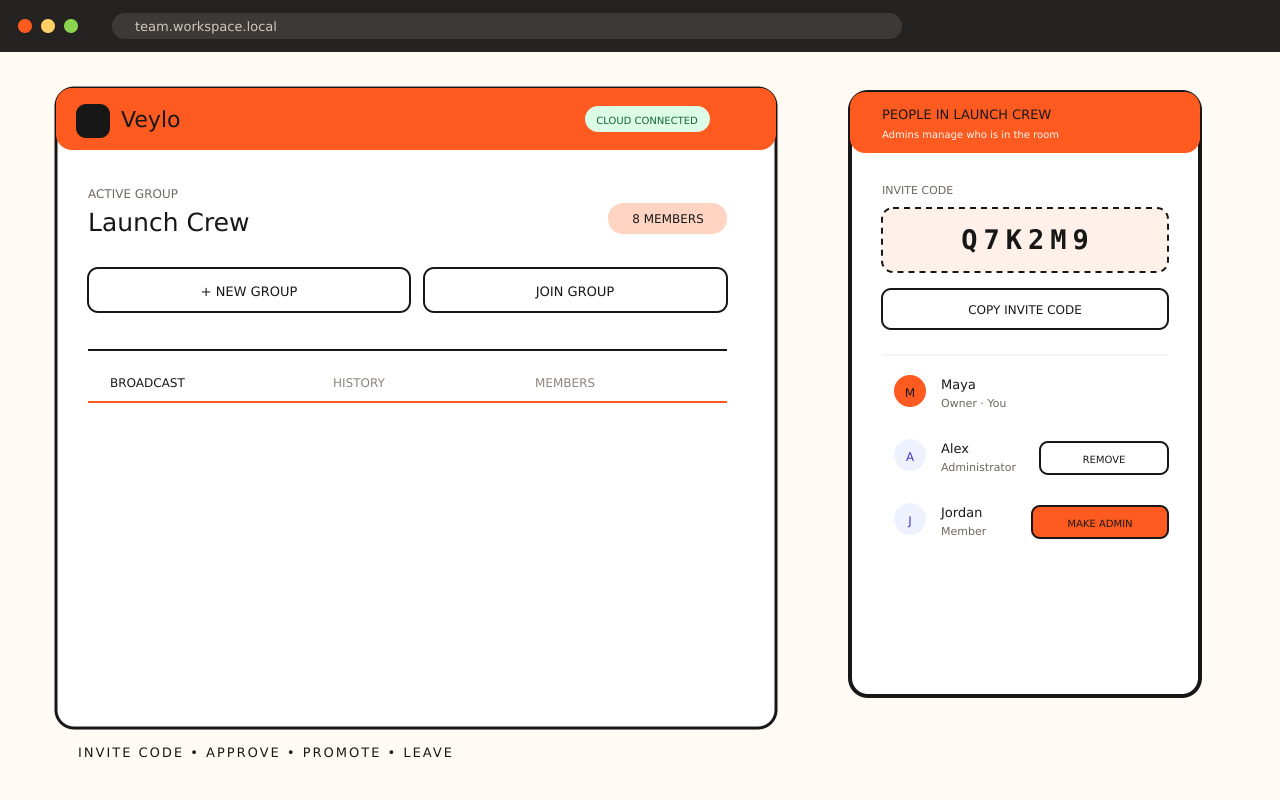Screen dimensions: 1280x800
Task: Remove Alex from the group
Action: coord(1104,458)
